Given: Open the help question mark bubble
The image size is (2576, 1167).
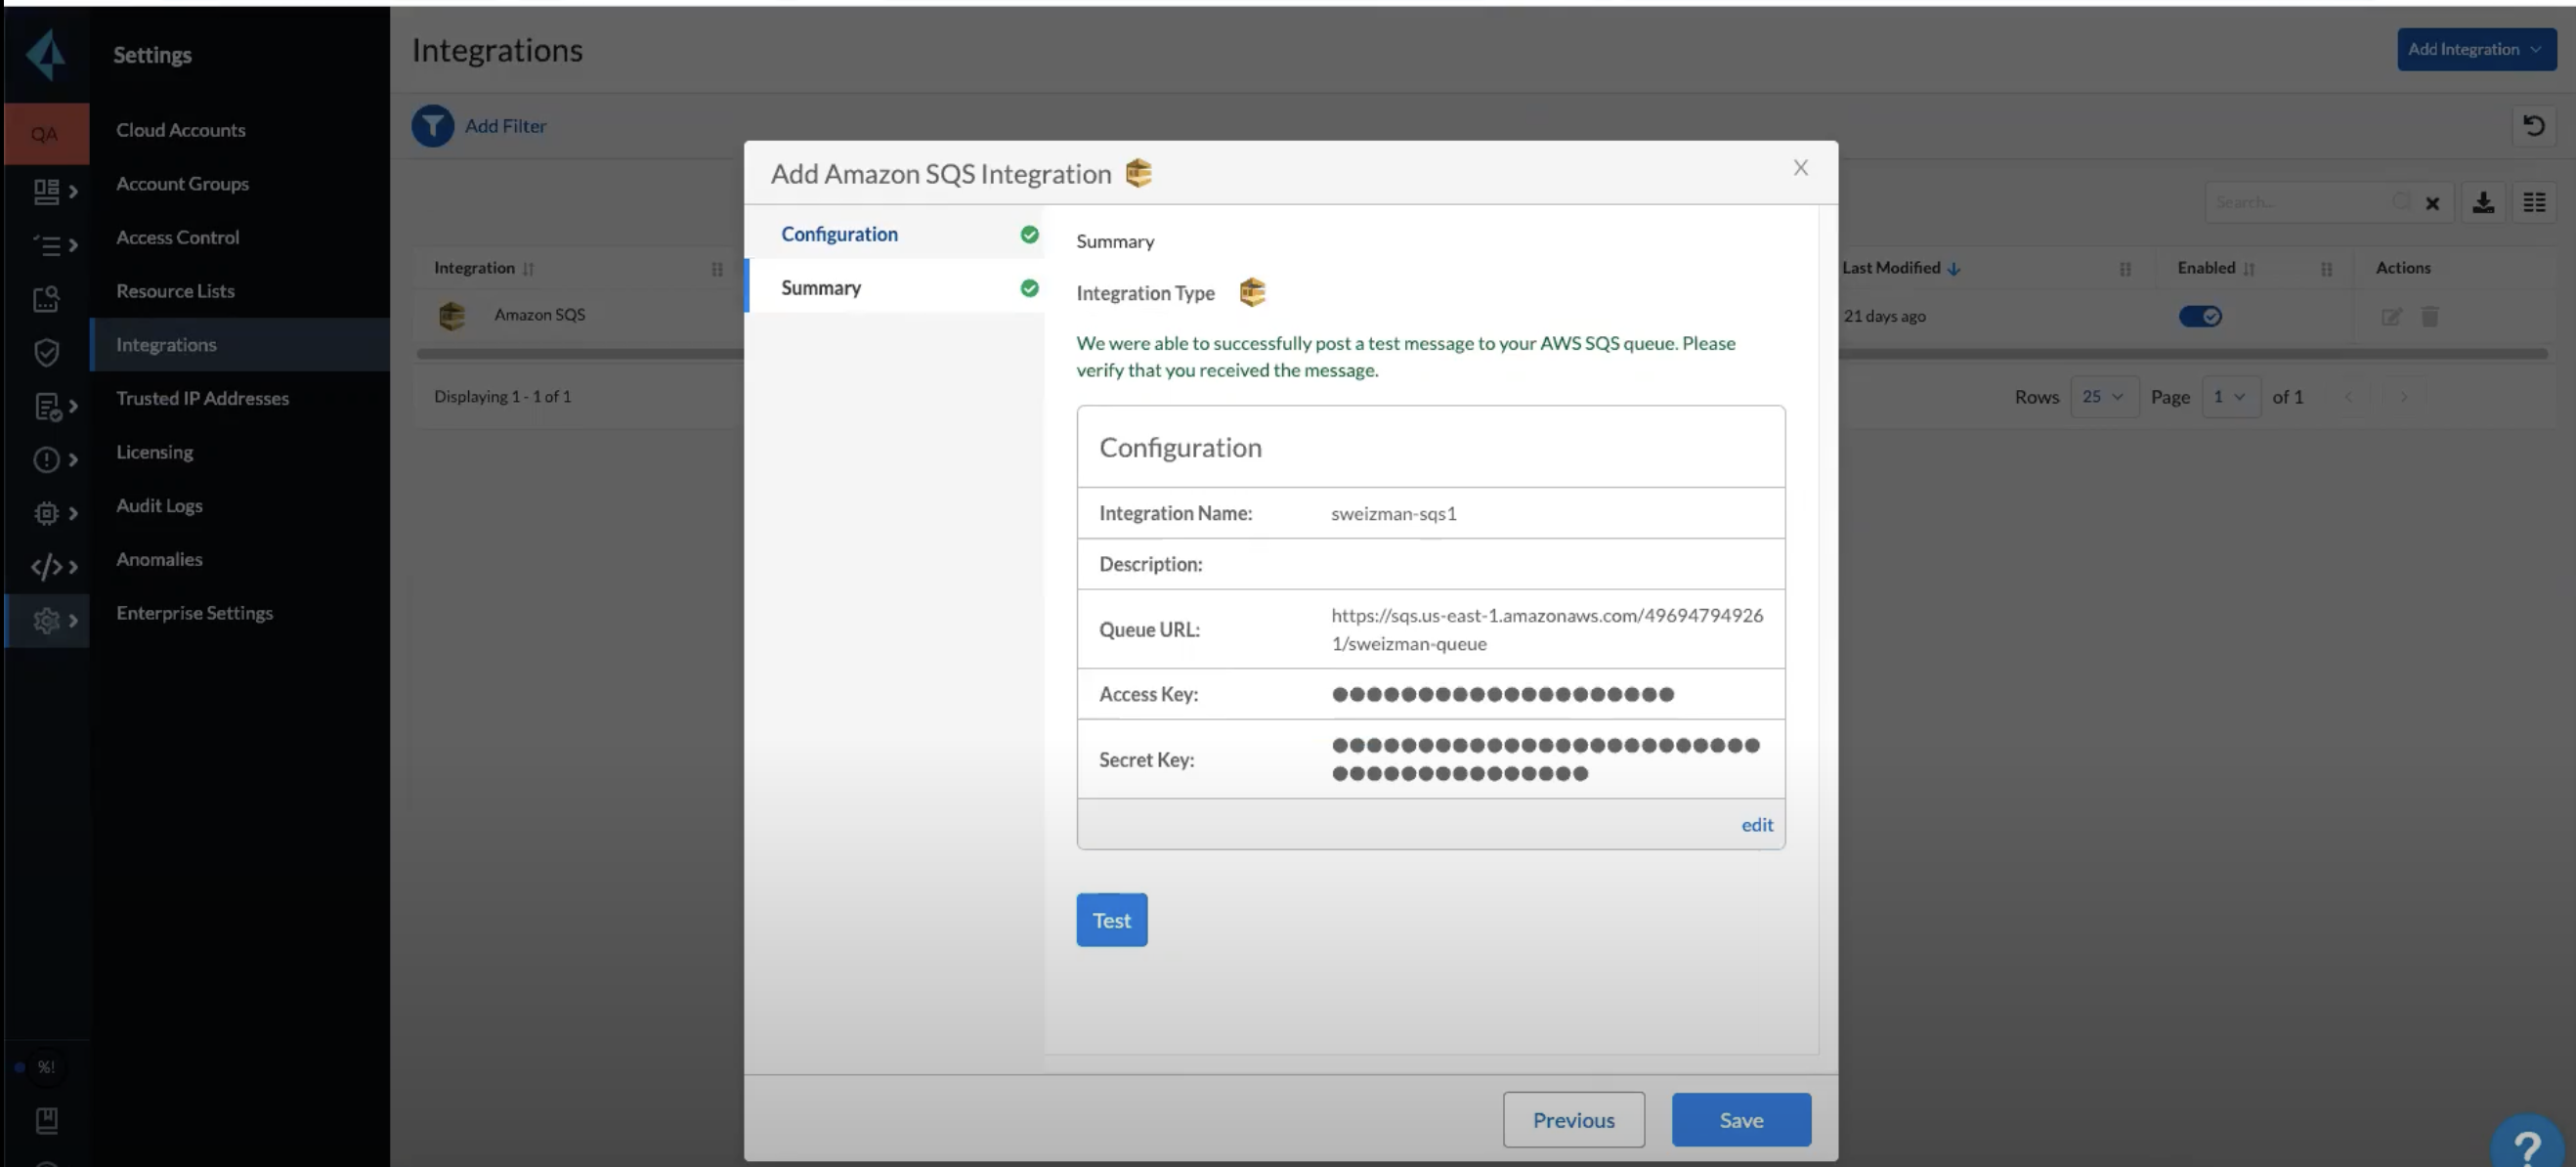Looking at the screenshot, I should pos(2529,1144).
